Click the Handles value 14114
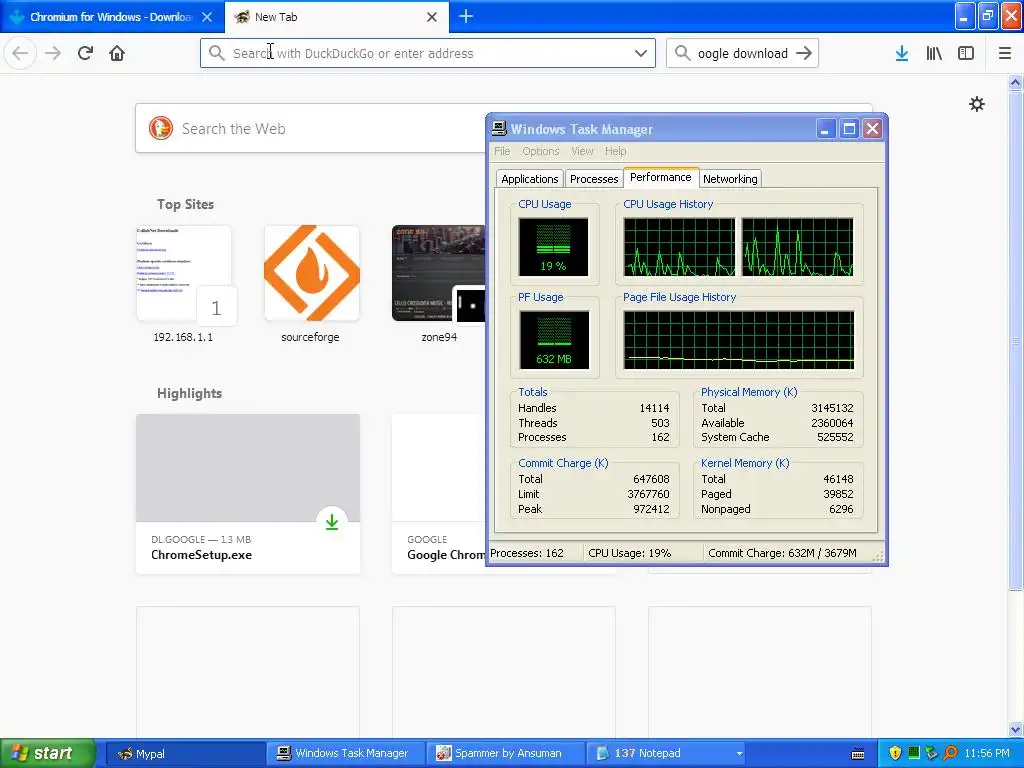 pos(654,408)
